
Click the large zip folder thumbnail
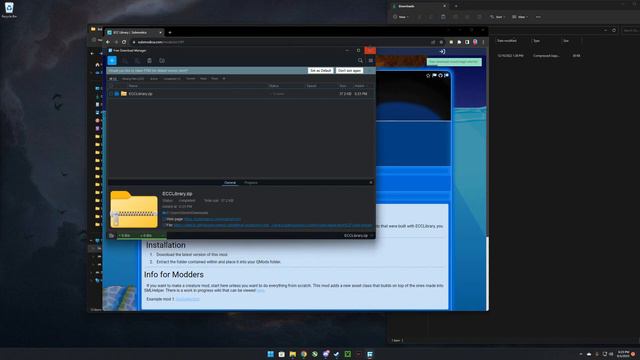pyautogui.click(x=134, y=209)
